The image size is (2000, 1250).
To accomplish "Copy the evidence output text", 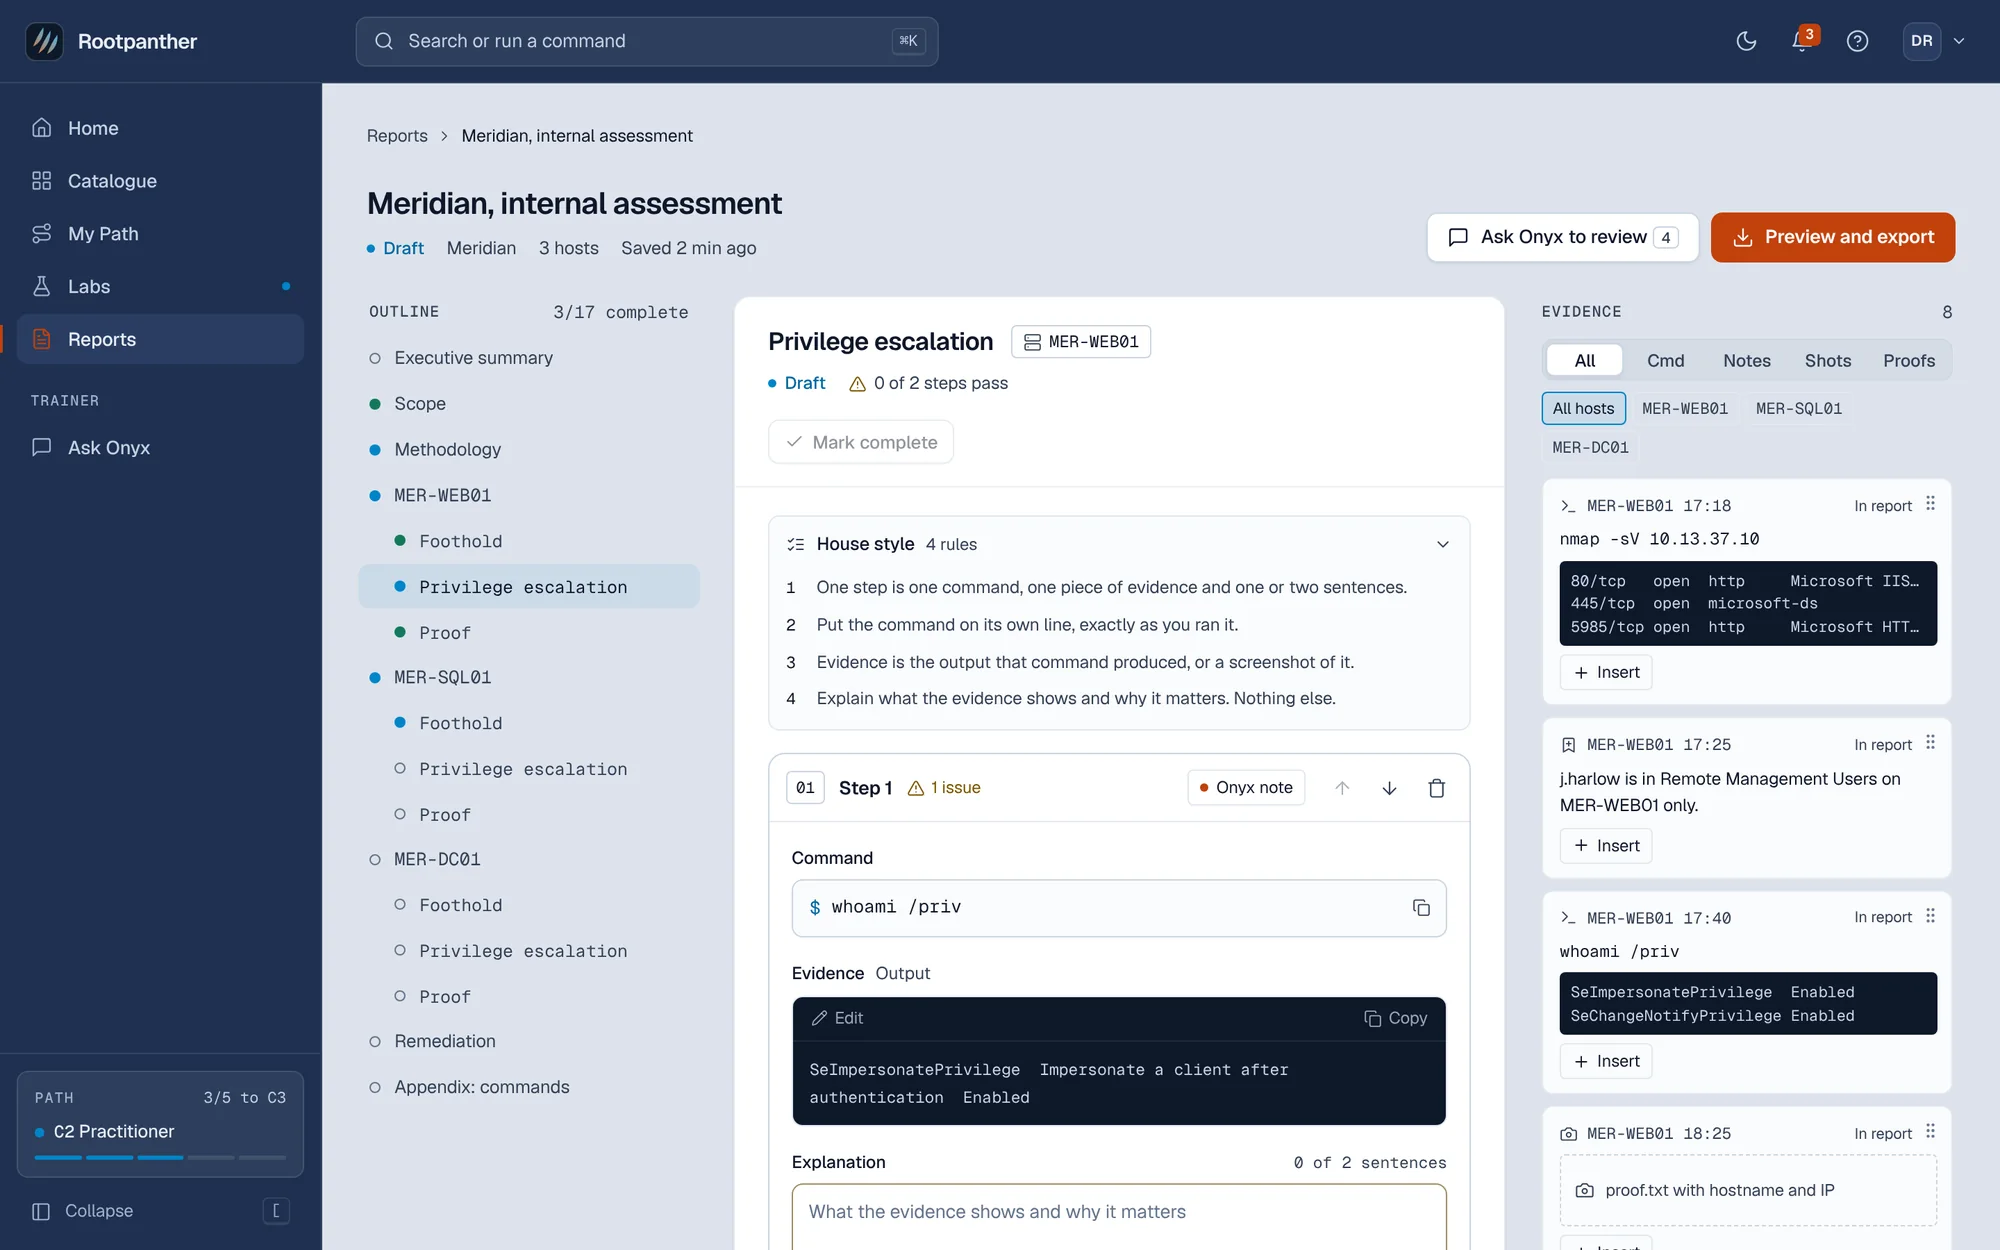I will pos(1396,1018).
